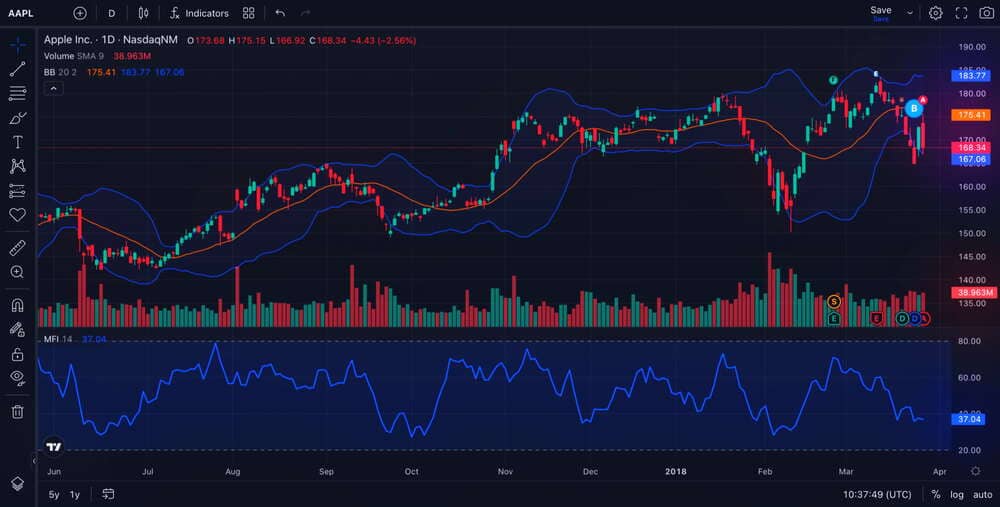Open chart settings gear icon
Viewport: 1000px width, 507px height.
935,13
